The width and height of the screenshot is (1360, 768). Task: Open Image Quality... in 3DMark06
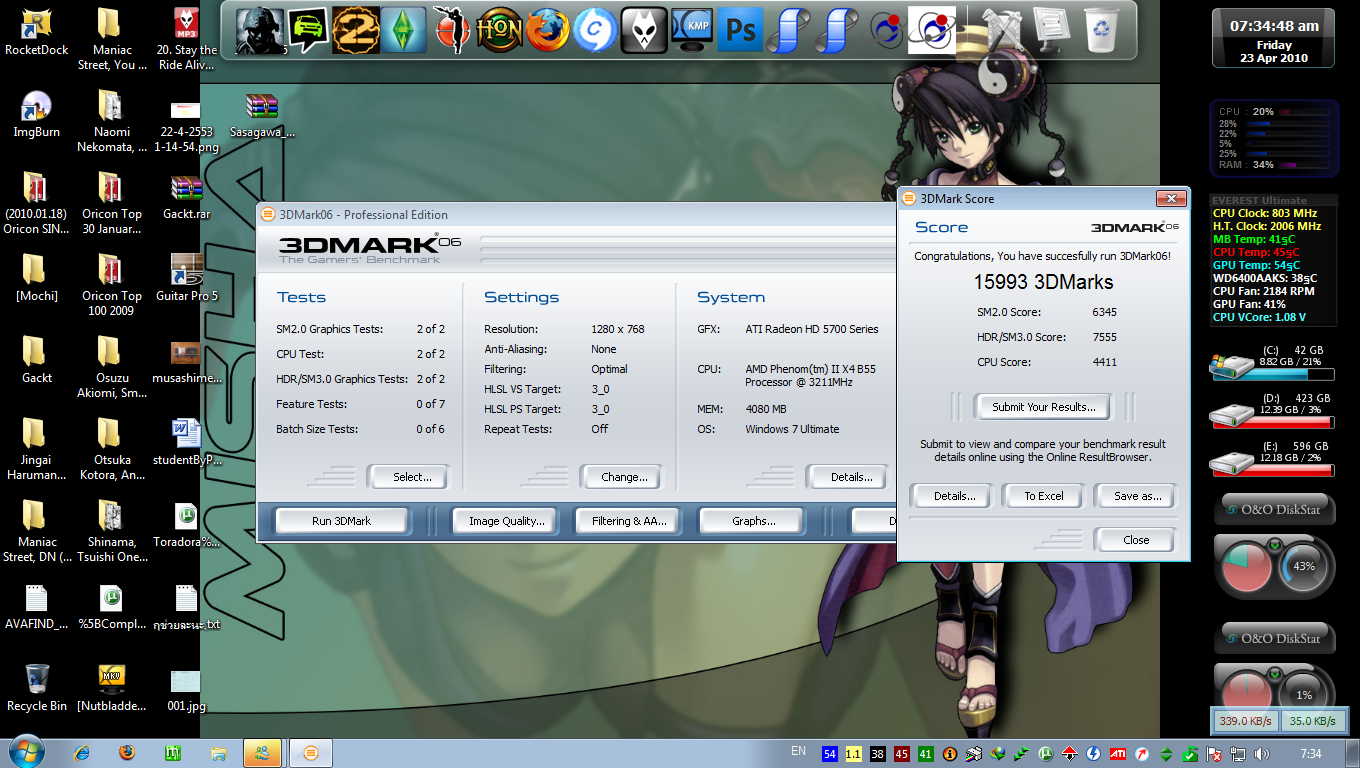[x=507, y=521]
